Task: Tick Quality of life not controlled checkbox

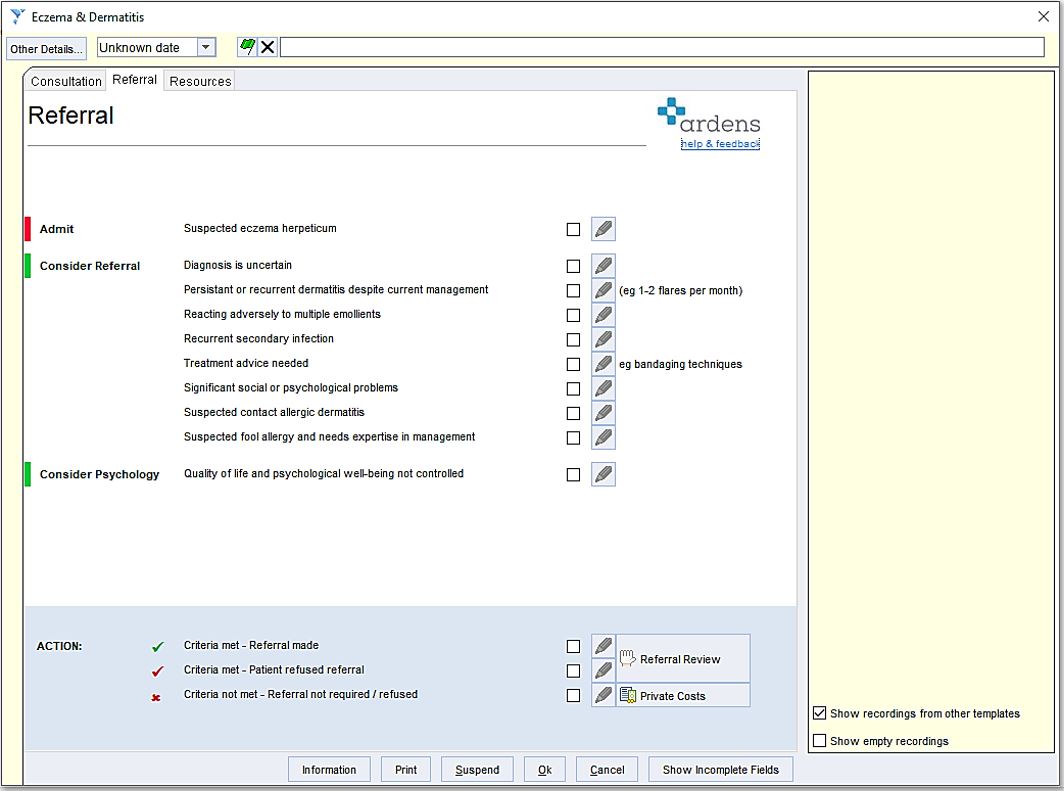Action: point(573,474)
